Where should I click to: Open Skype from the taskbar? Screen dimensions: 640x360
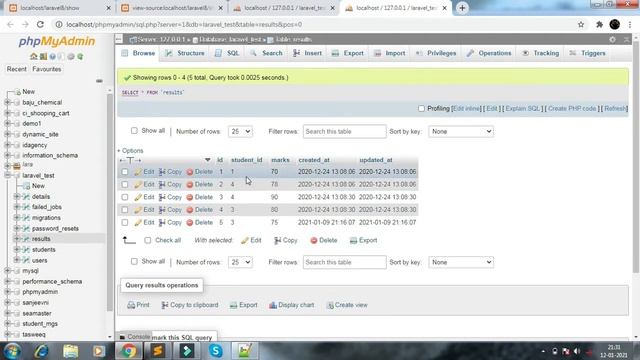[x=216, y=351]
